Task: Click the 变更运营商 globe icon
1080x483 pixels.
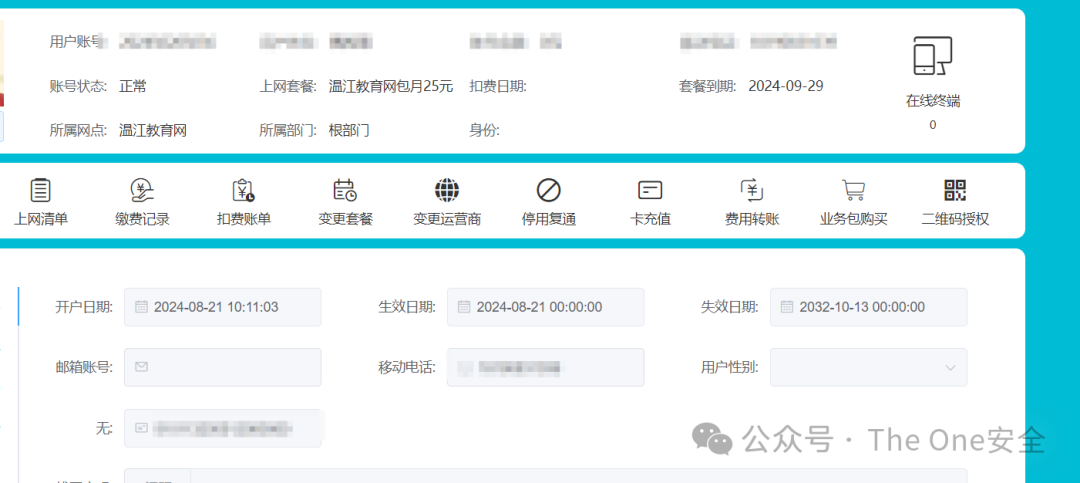Action: 447,189
